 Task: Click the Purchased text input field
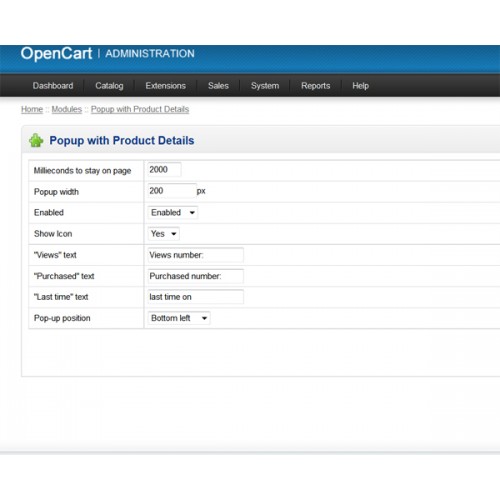pyautogui.click(x=196, y=276)
